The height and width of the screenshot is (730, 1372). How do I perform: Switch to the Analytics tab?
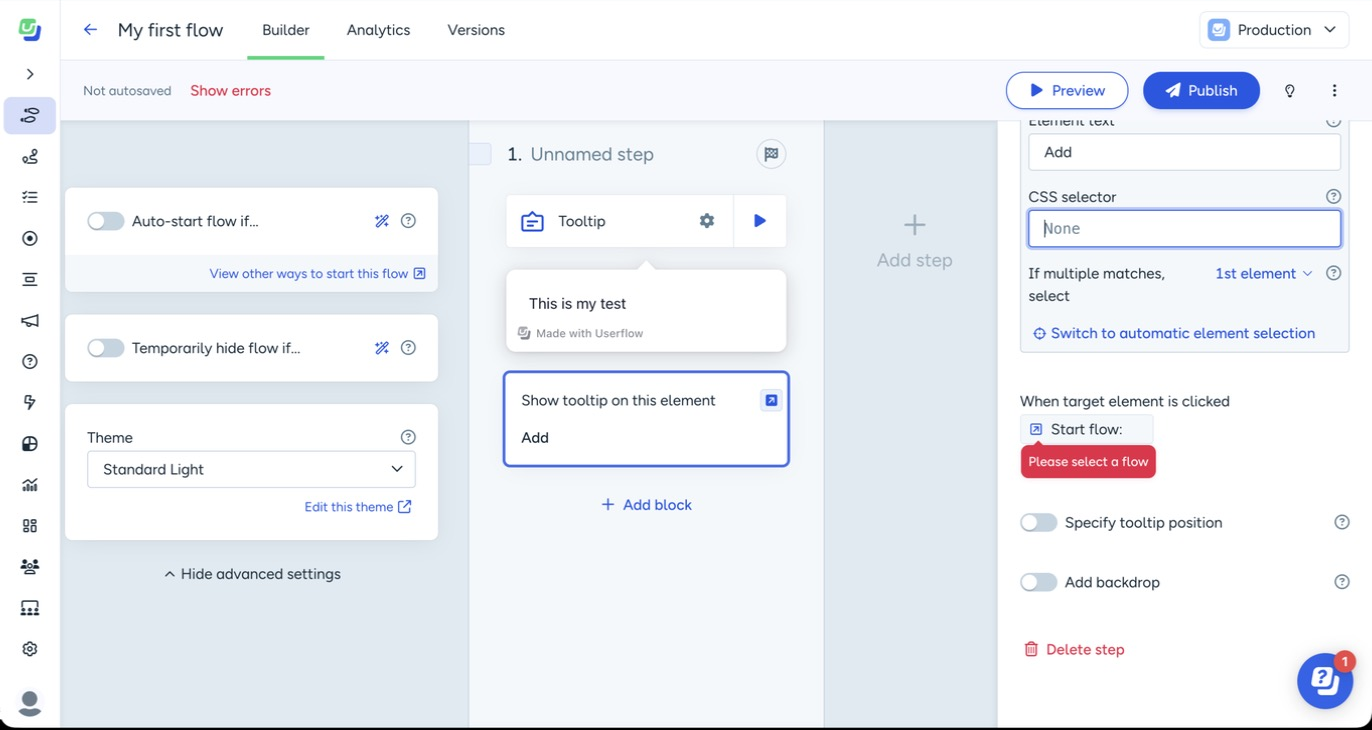(x=378, y=30)
